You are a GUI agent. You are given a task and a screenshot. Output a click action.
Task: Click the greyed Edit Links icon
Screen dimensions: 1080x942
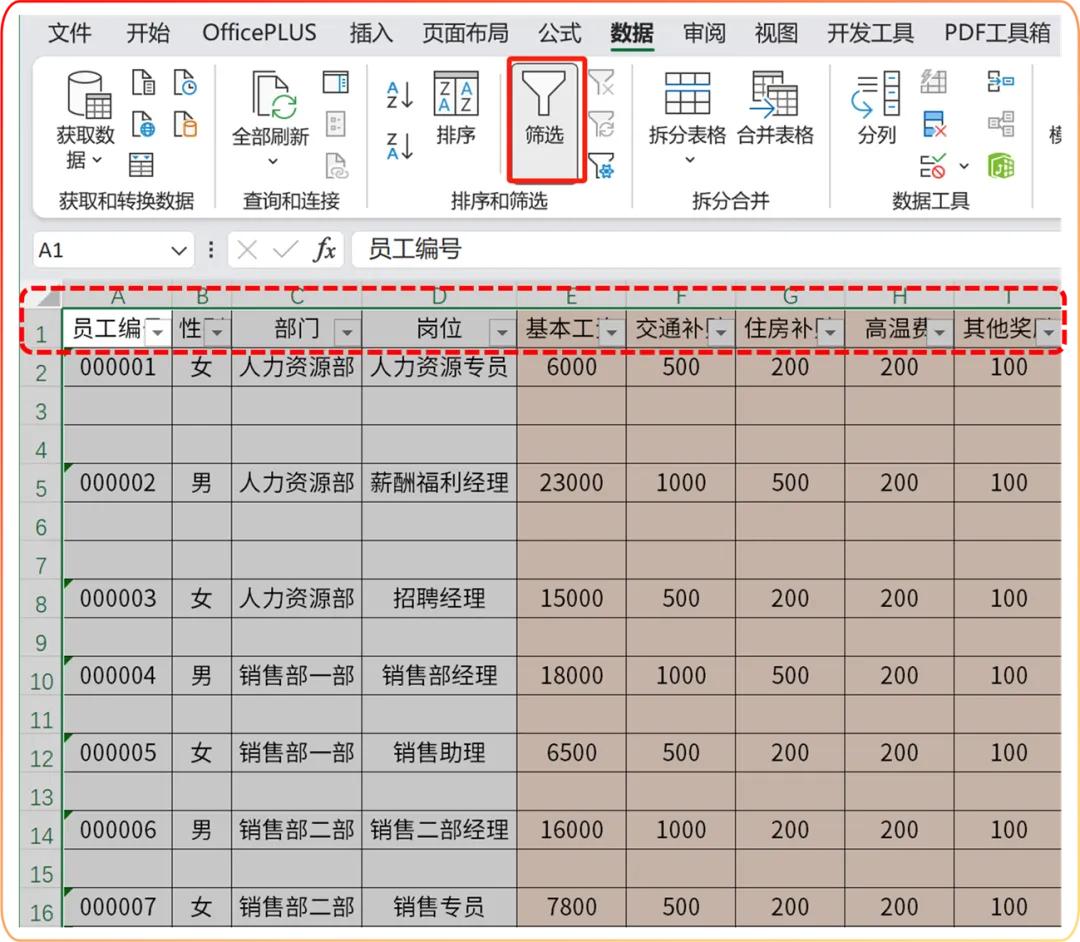(336, 166)
